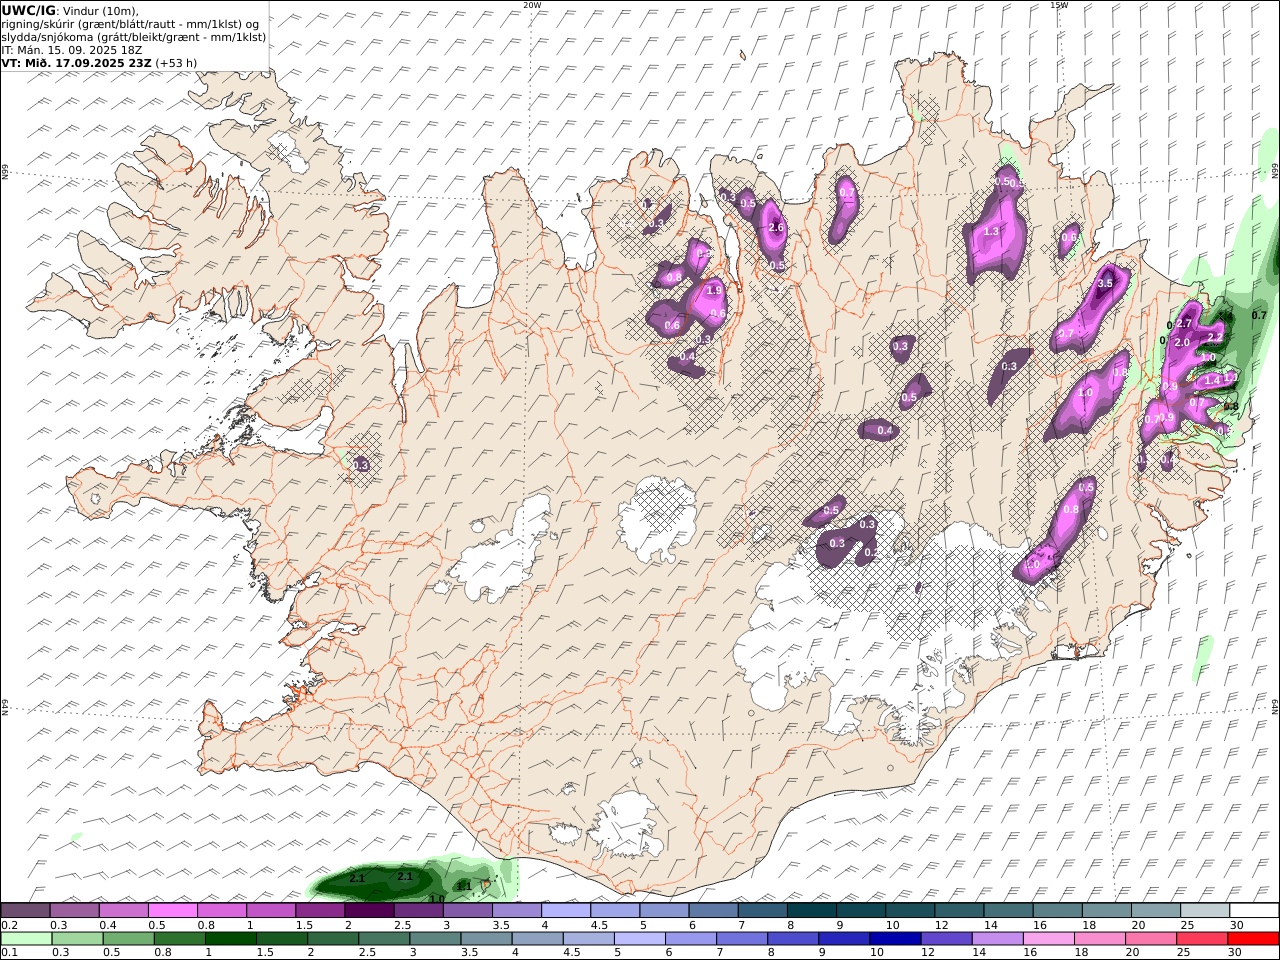
Task: Click the '15W' longitude label
Action: pos(1059,5)
